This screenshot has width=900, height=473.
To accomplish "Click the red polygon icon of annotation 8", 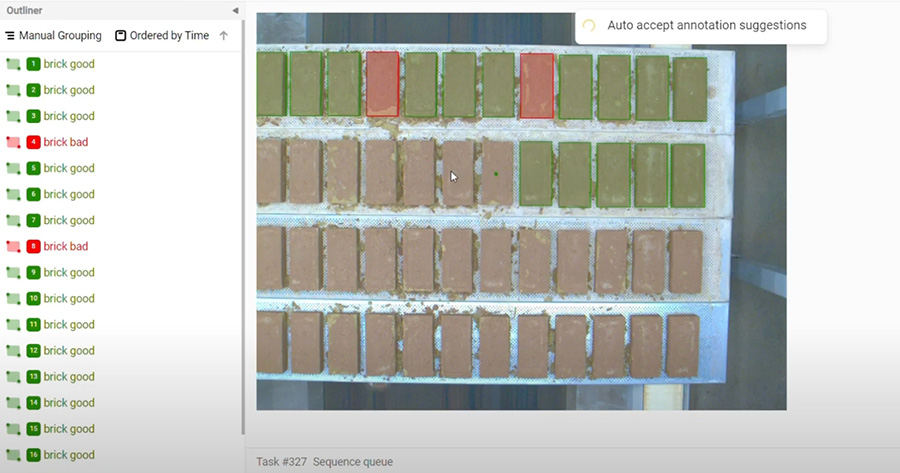I will [13, 247].
